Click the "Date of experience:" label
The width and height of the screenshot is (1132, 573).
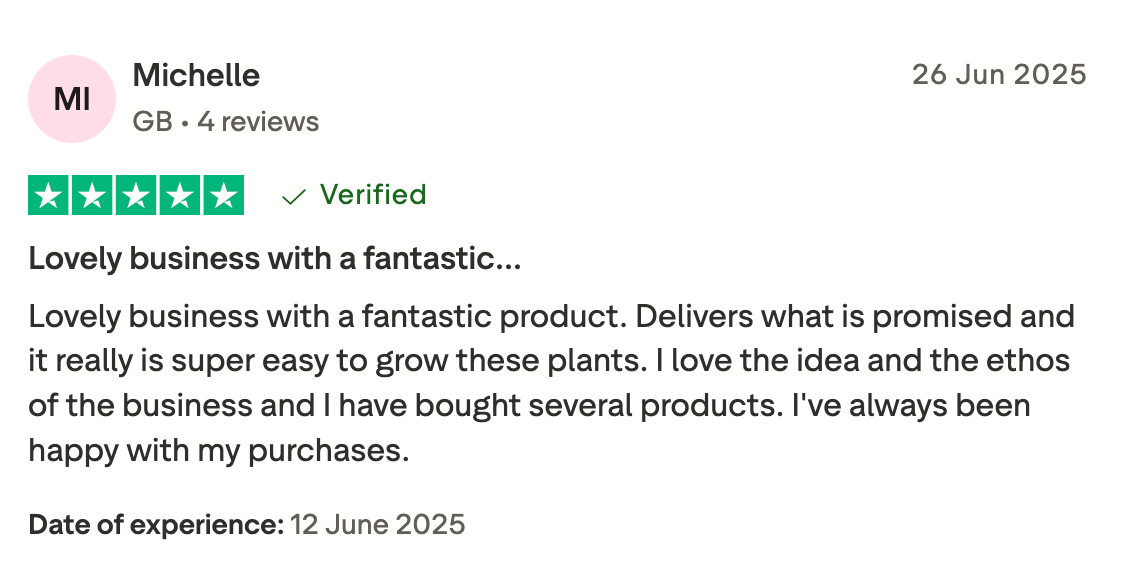156,524
